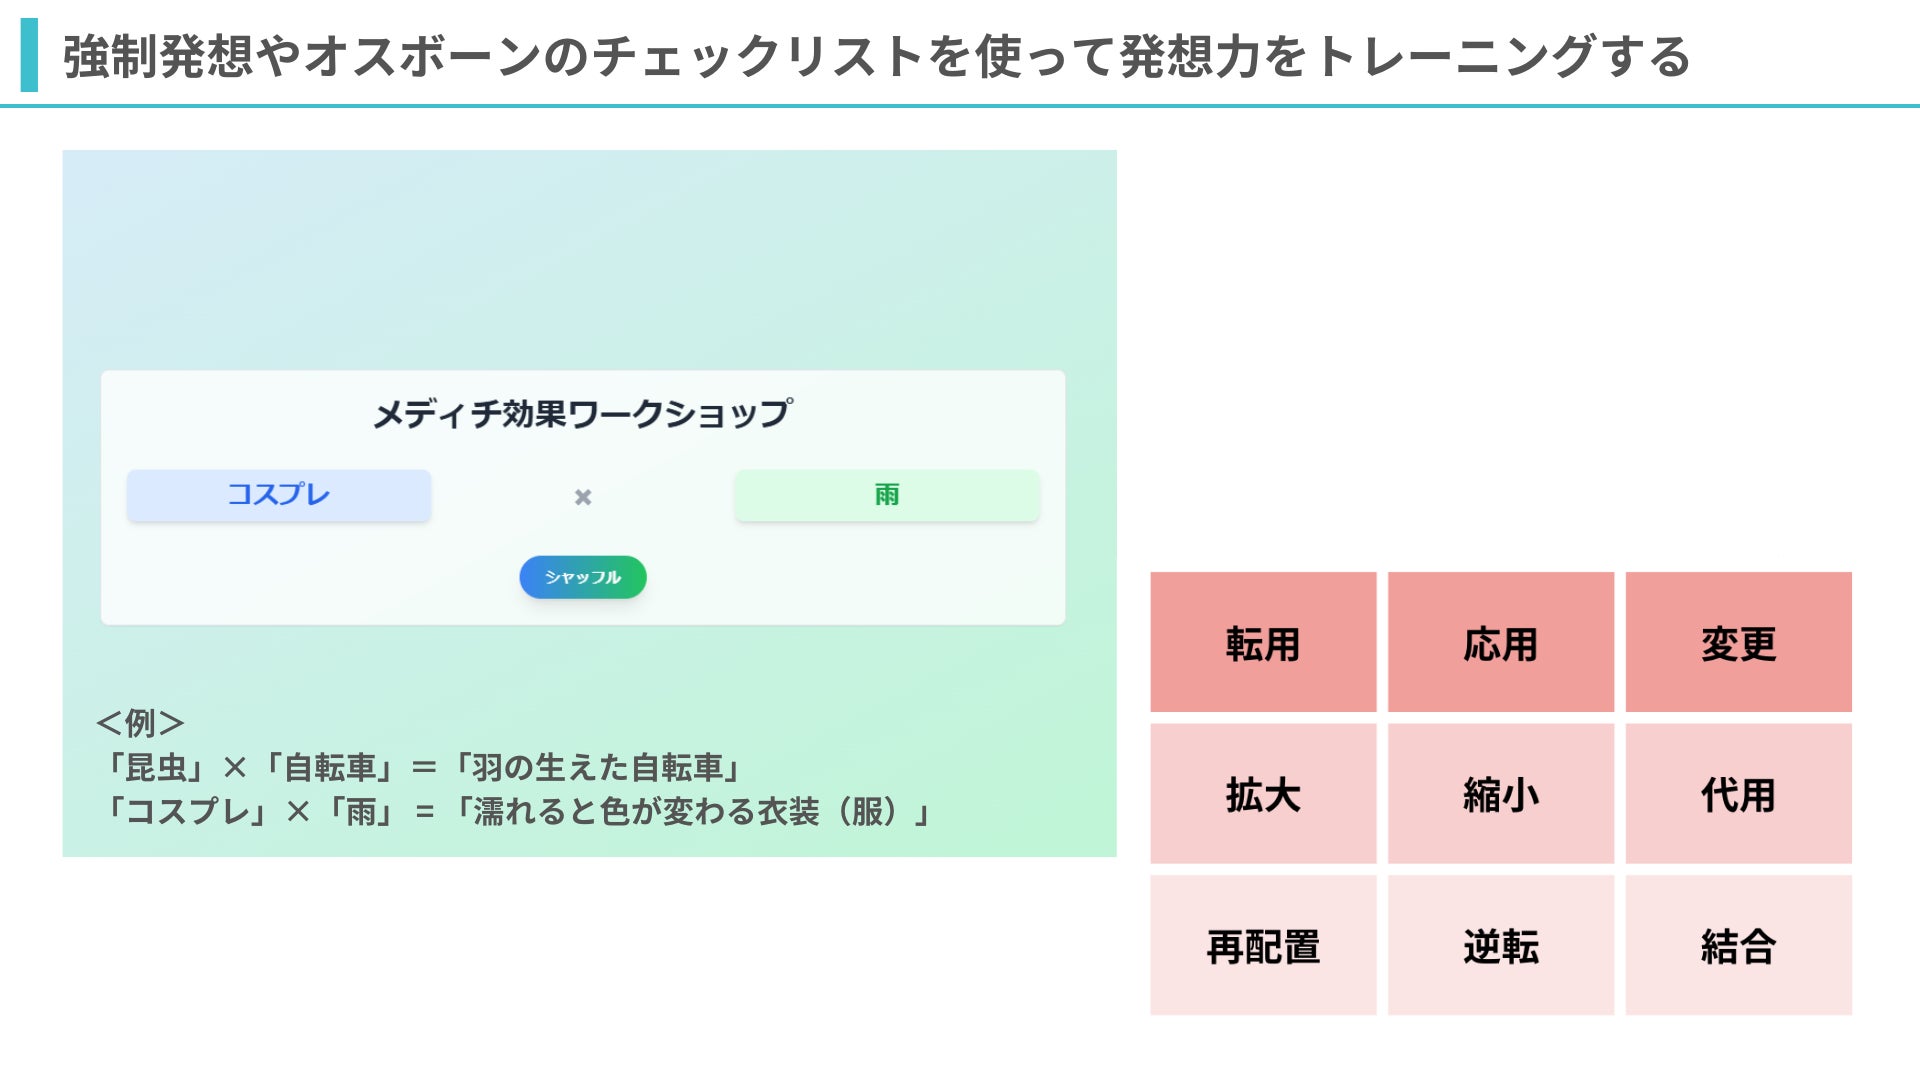Click the ＜例＞ label
This screenshot has height=1080, width=1920.
[140, 722]
